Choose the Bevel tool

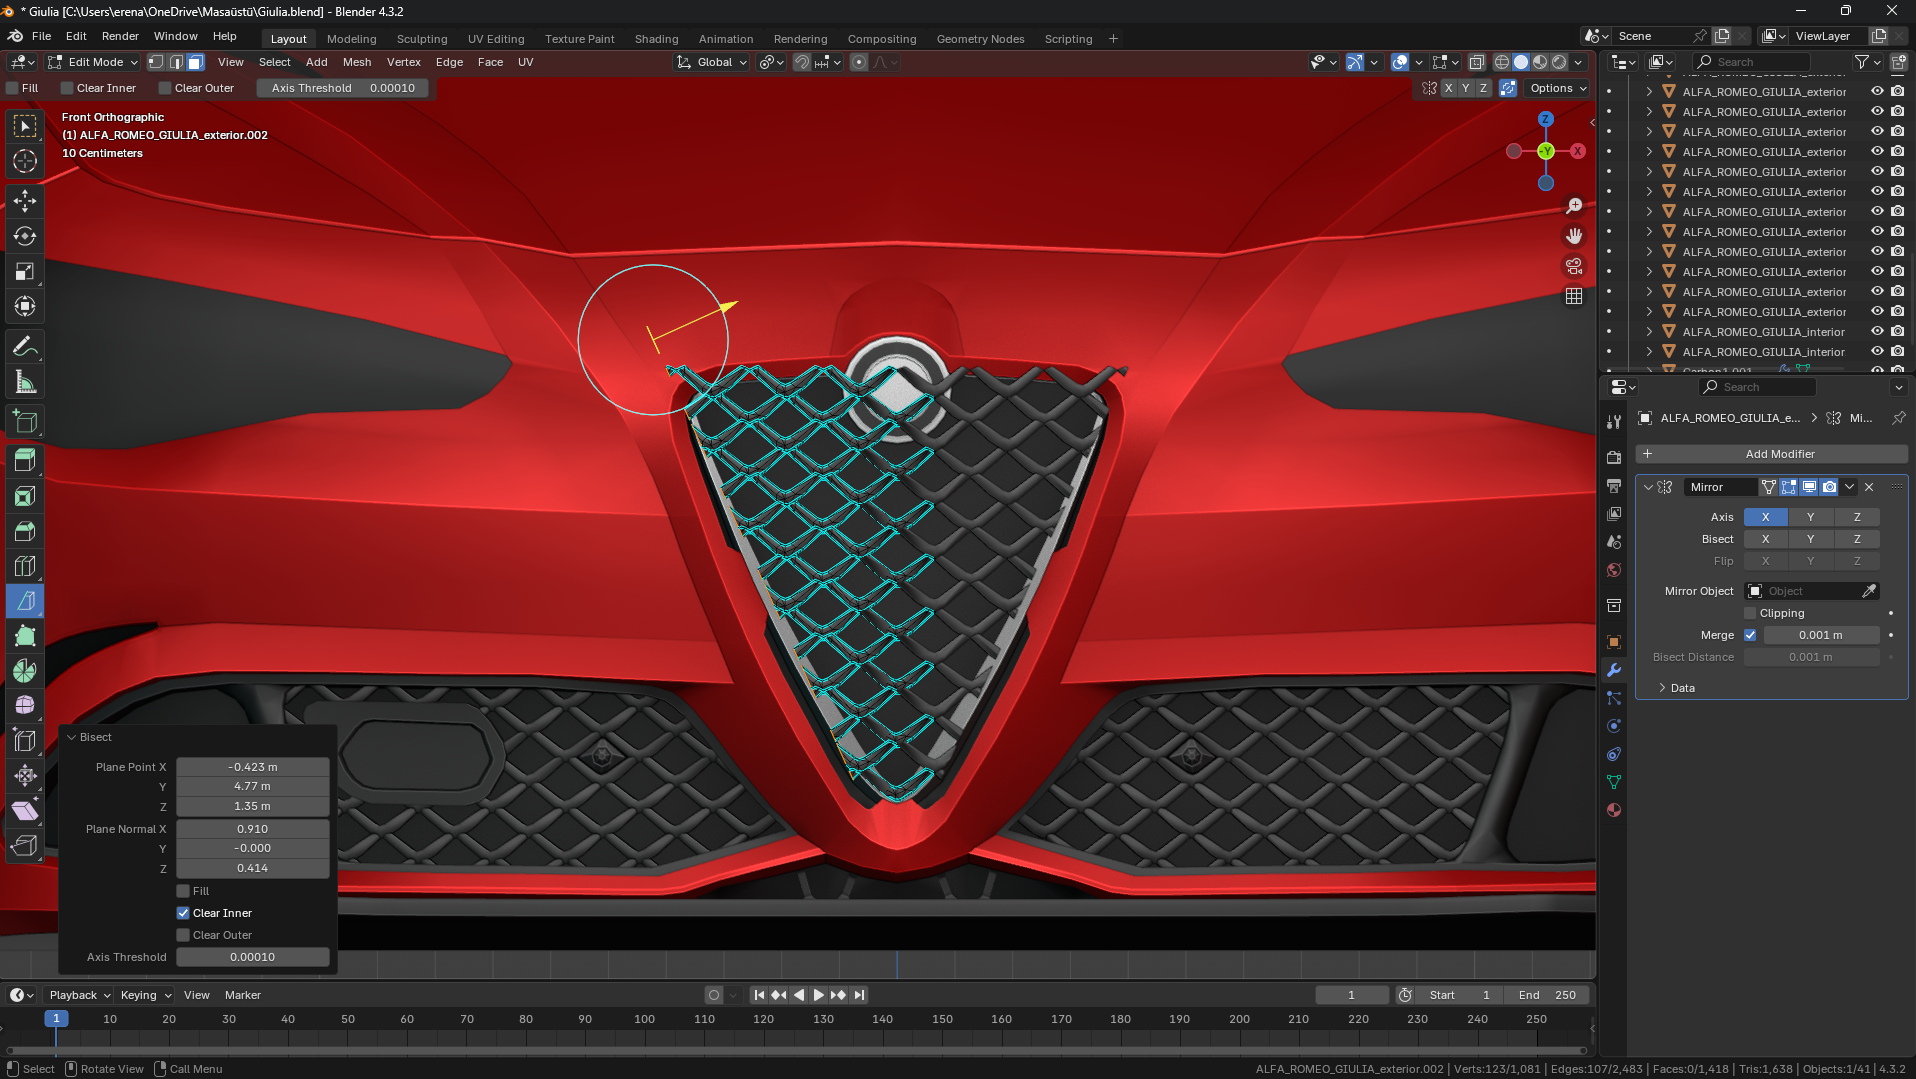pos(25,531)
